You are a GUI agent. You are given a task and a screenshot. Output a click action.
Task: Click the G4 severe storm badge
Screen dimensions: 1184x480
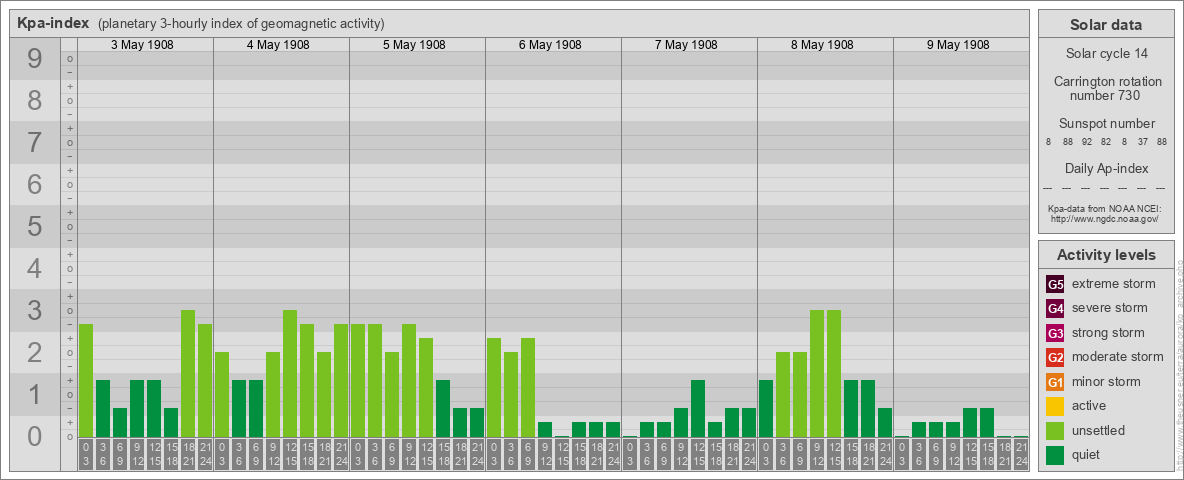pos(1055,309)
